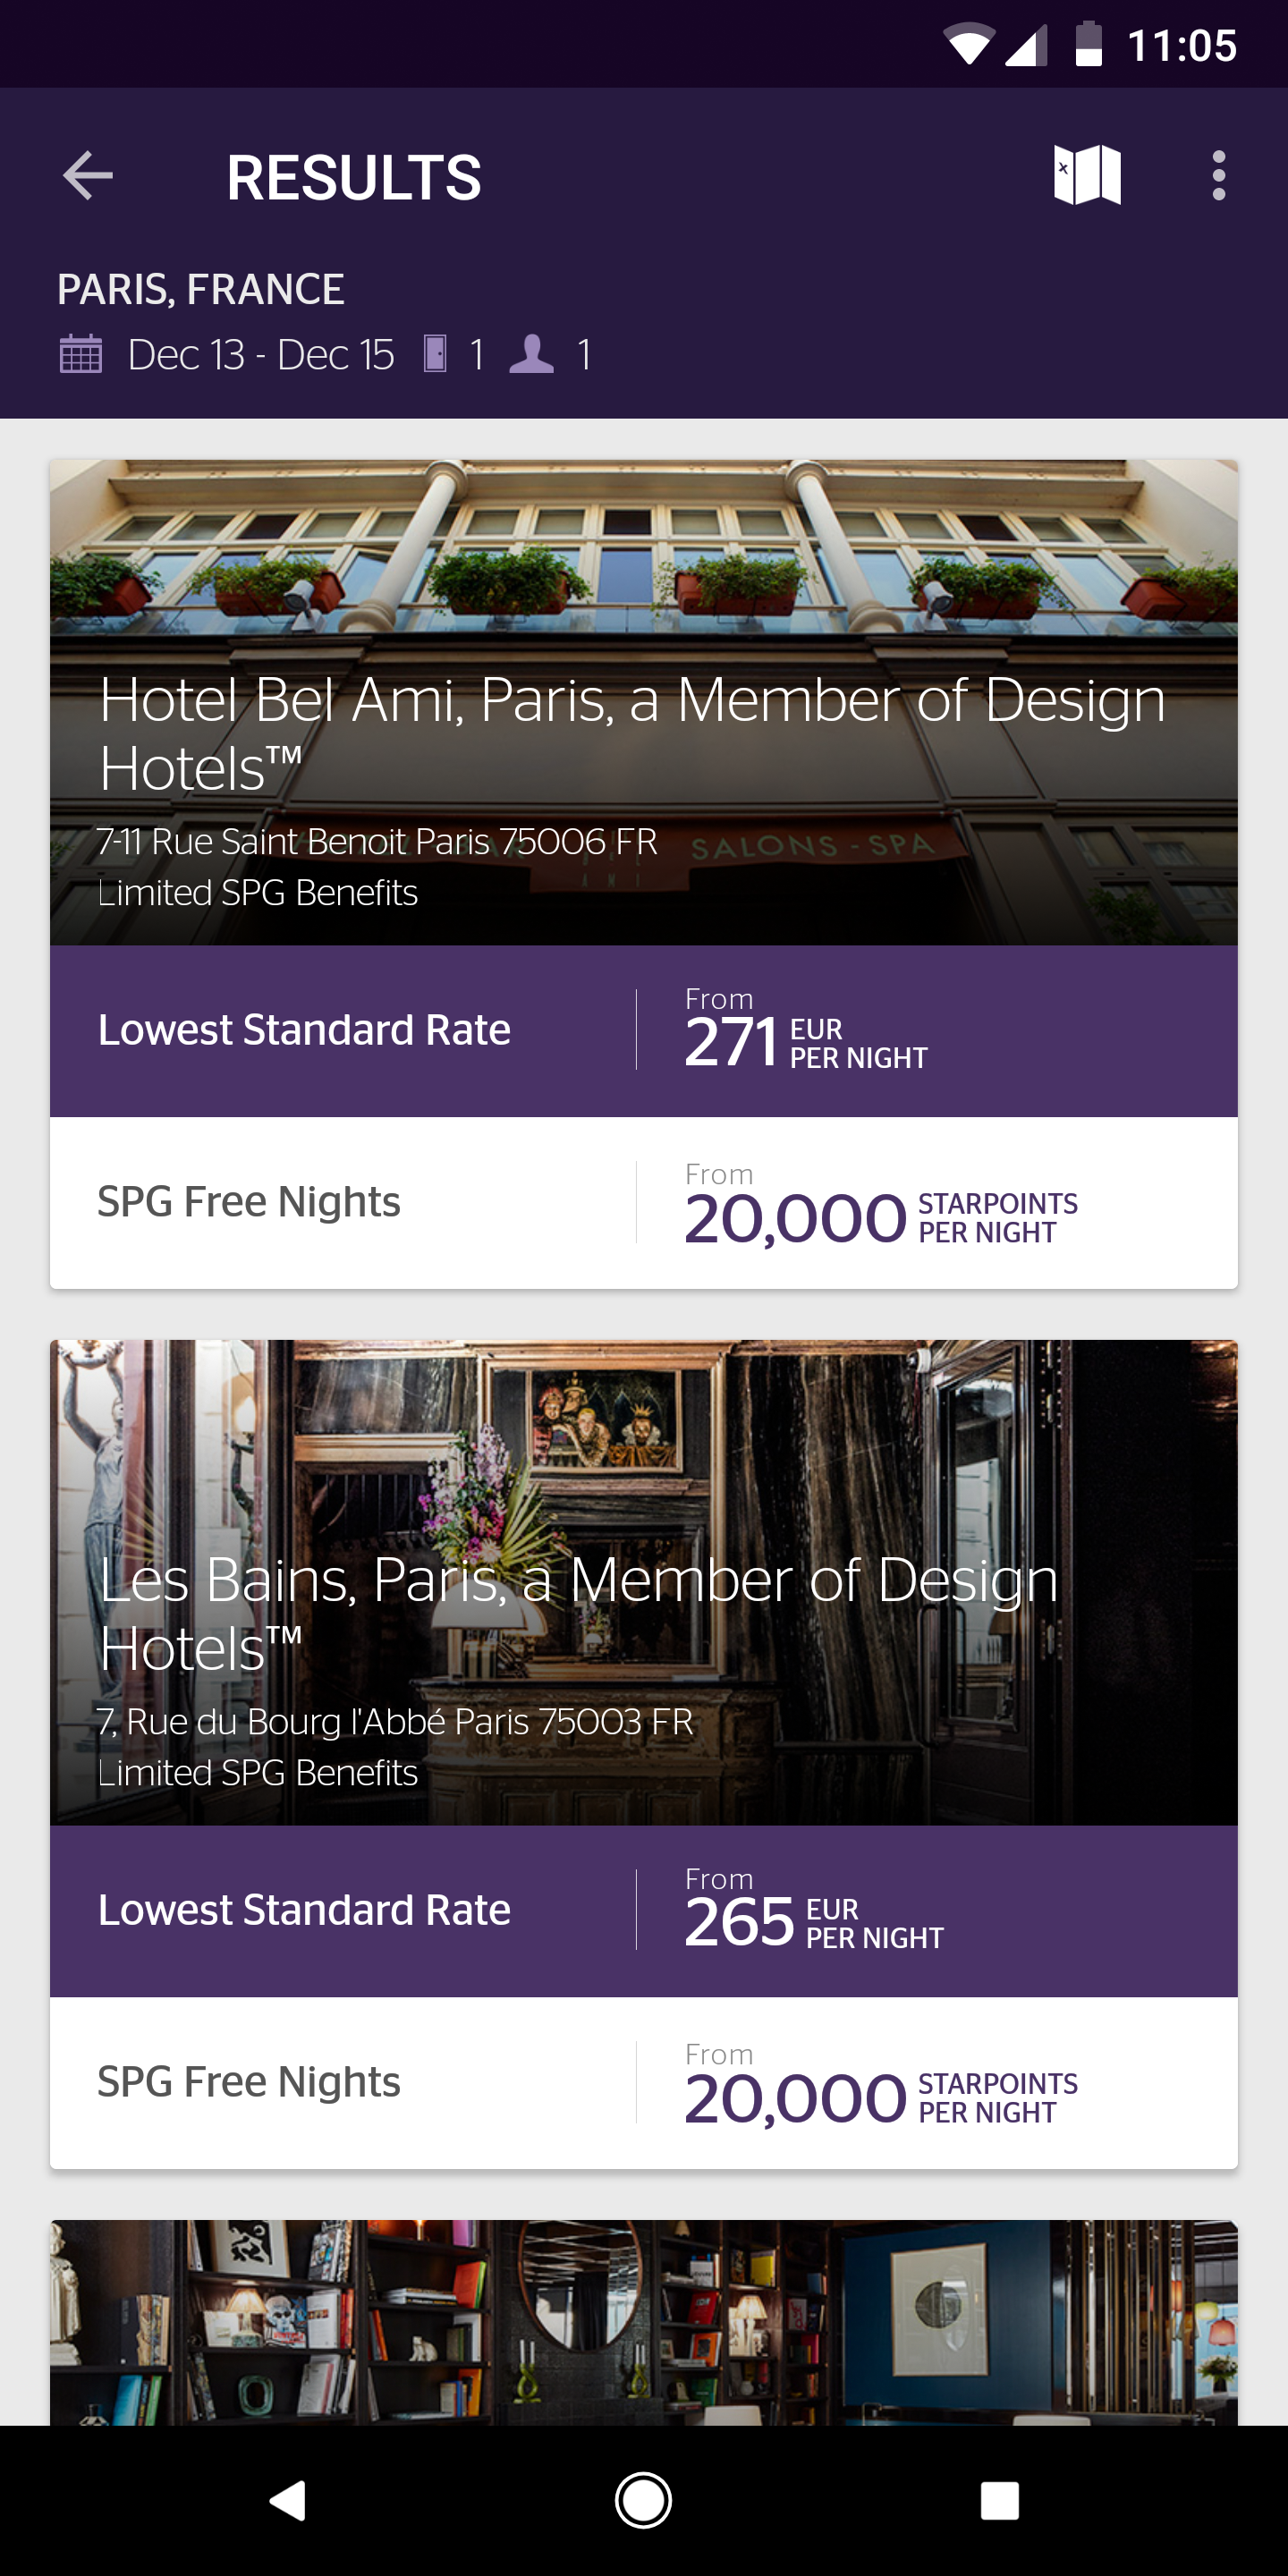Tap the back arrow in Results header
This screenshot has width=1288, height=2576.
(88, 177)
